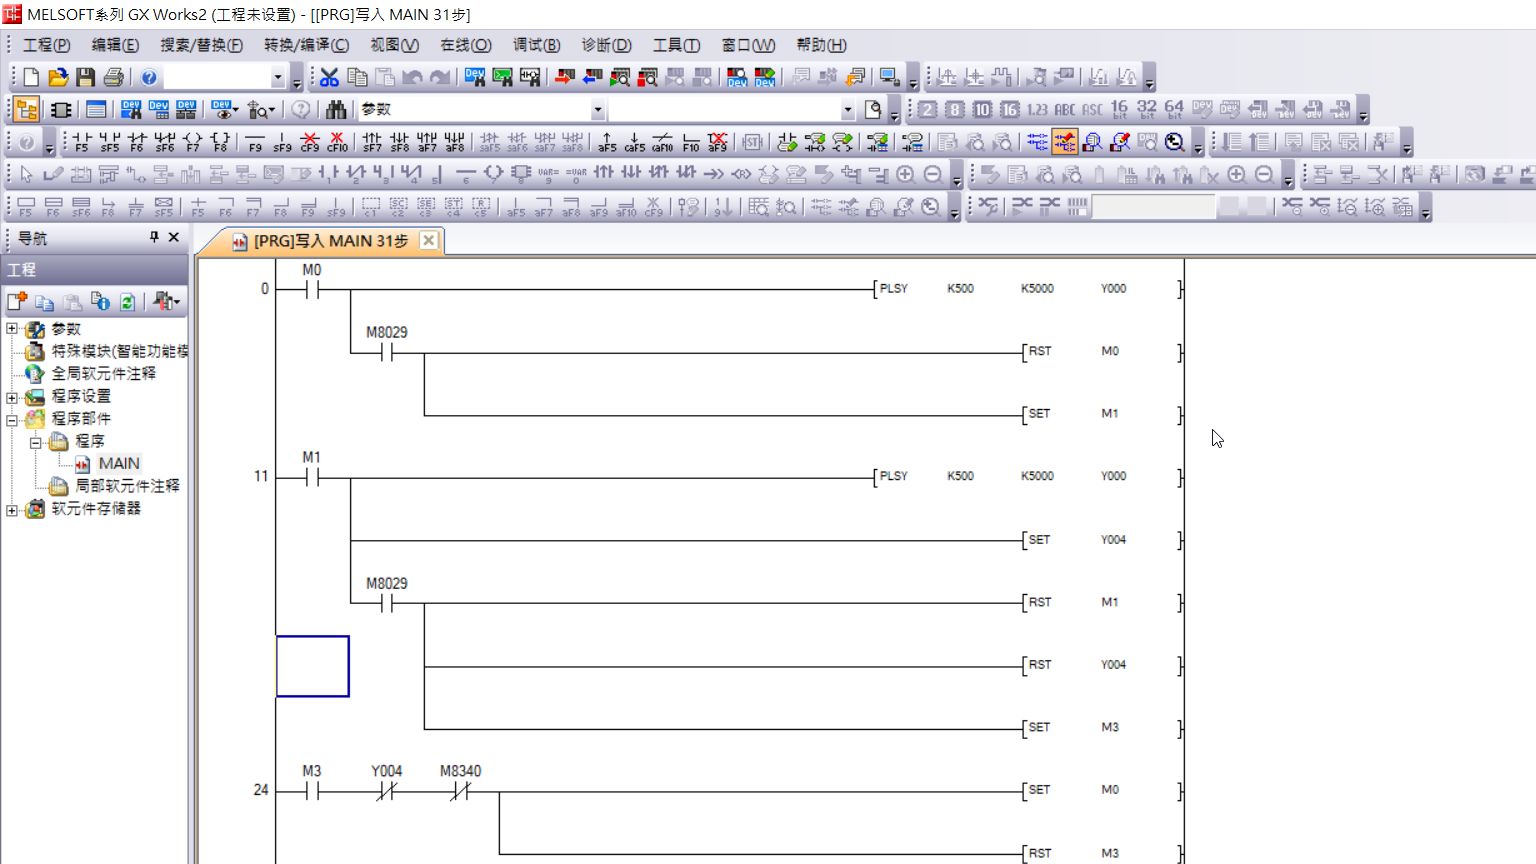Expand the 参数 tree node
Viewport: 1536px width, 864px height.
coord(12,329)
